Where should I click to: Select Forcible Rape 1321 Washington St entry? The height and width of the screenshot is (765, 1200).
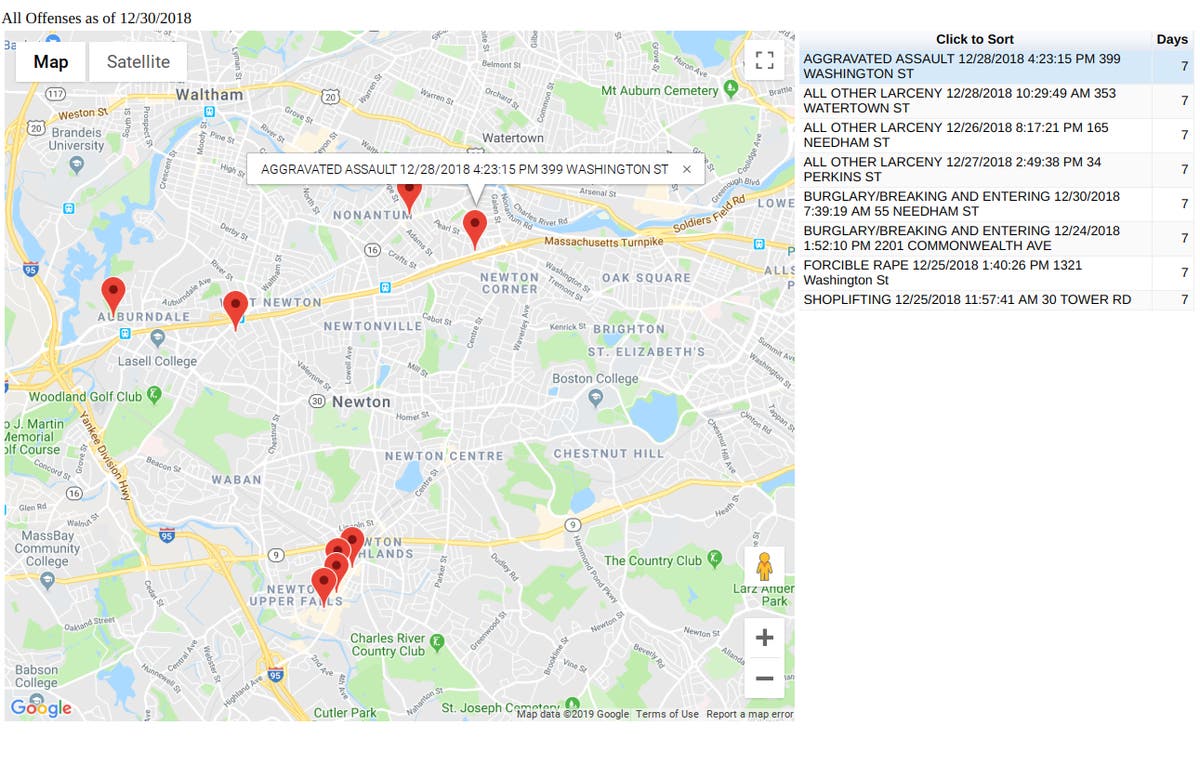[974, 273]
